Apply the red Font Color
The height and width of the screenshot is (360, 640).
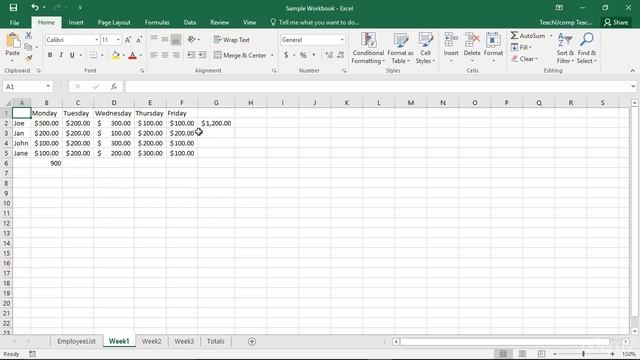(x=132, y=55)
